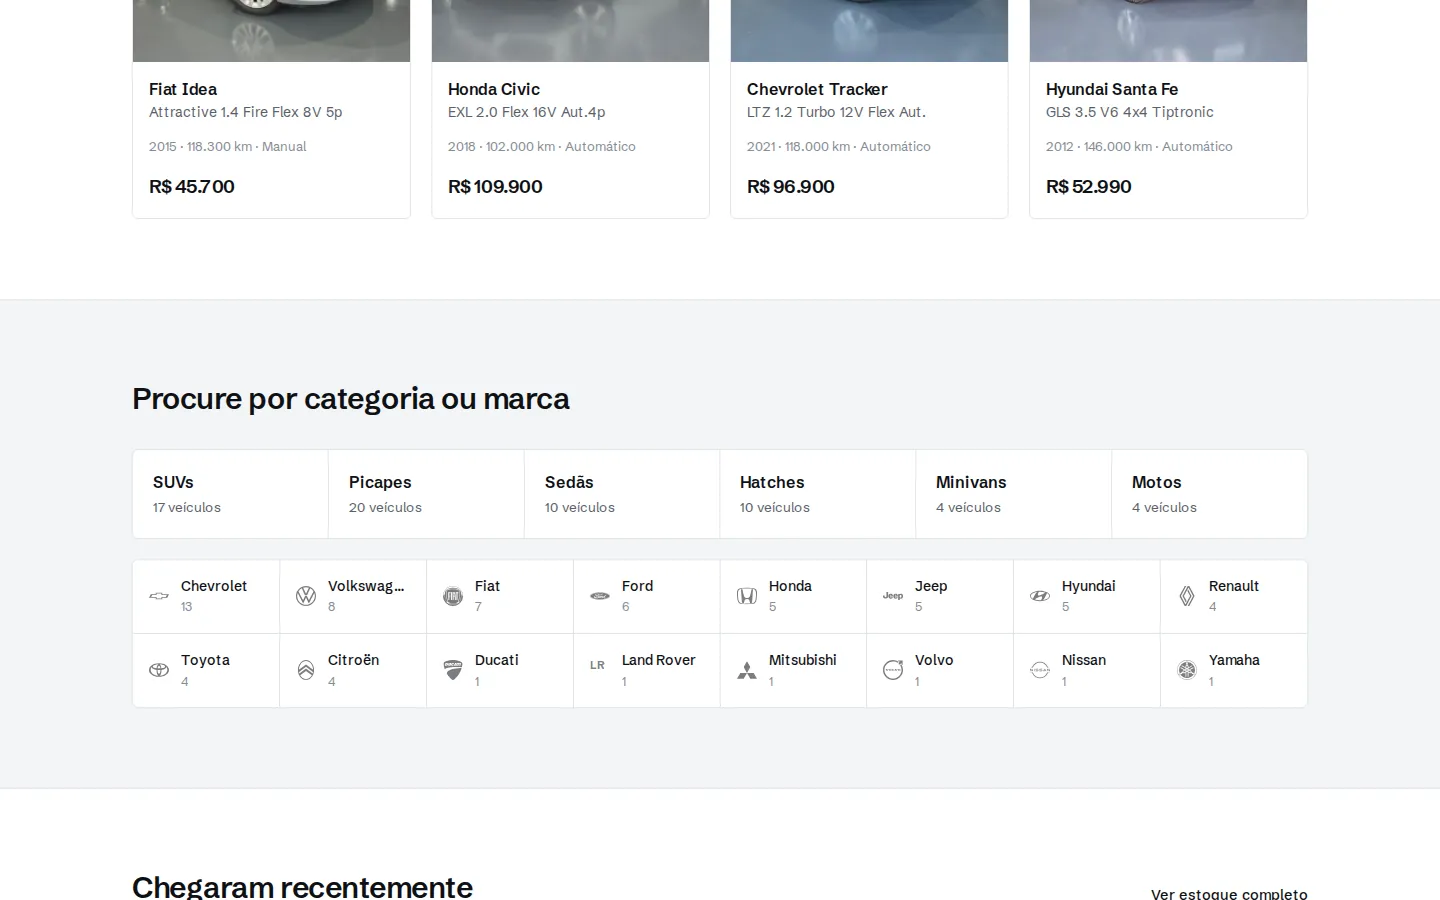The height and width of the screenshot is (900, 1440).
Task: Click the Jeep logo icon
Action: pos(893,596)
